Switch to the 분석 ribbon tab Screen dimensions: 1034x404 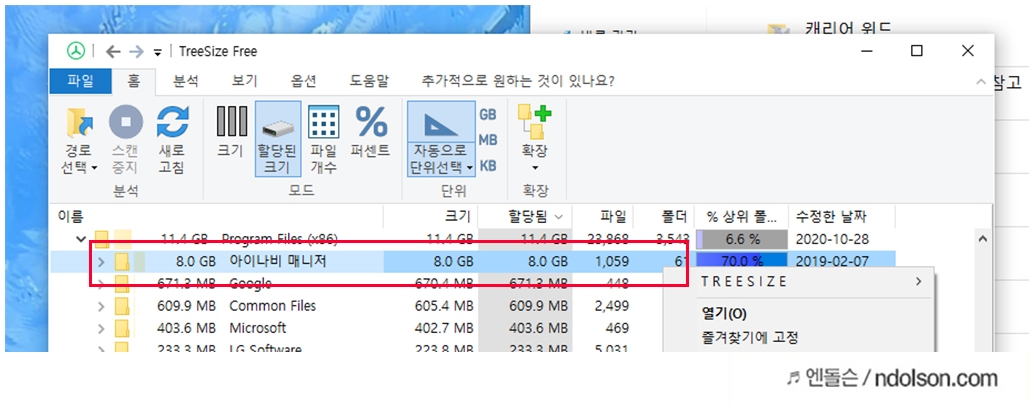coord(185,81)
